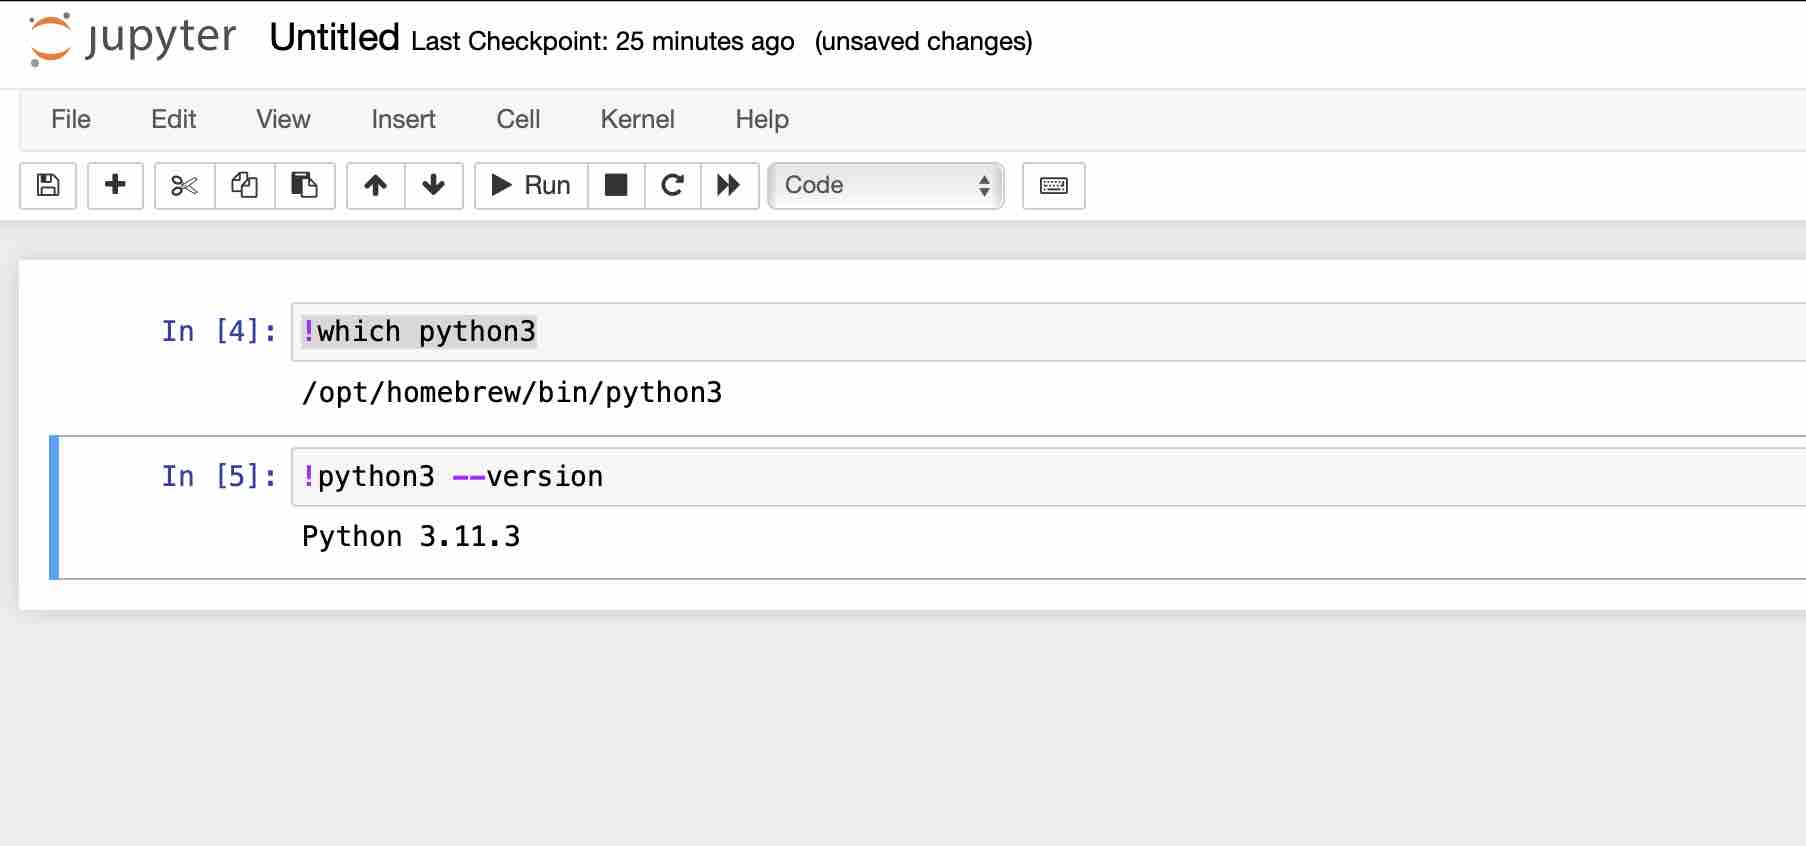
Task: Copy the selected cell
Action: (244, 185)
